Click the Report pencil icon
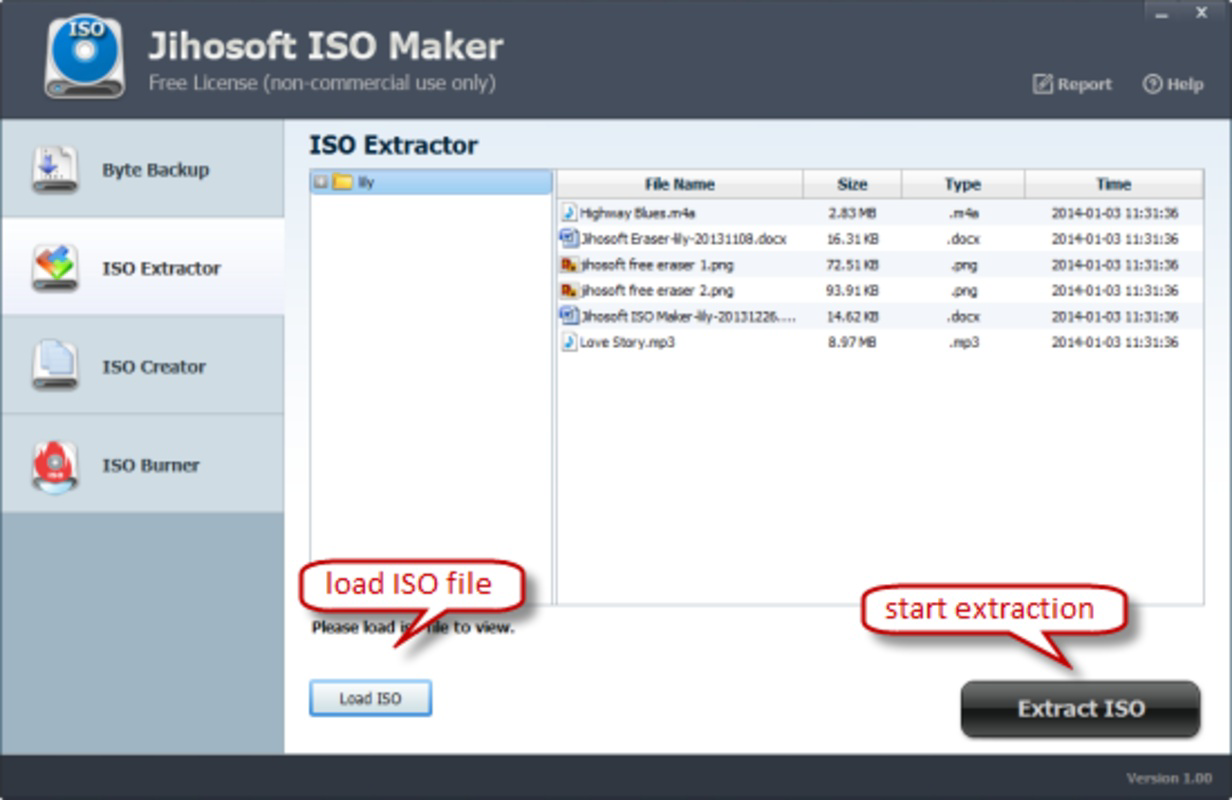The height and width of the screenshot is (800, 1232). coord(1043,84)
